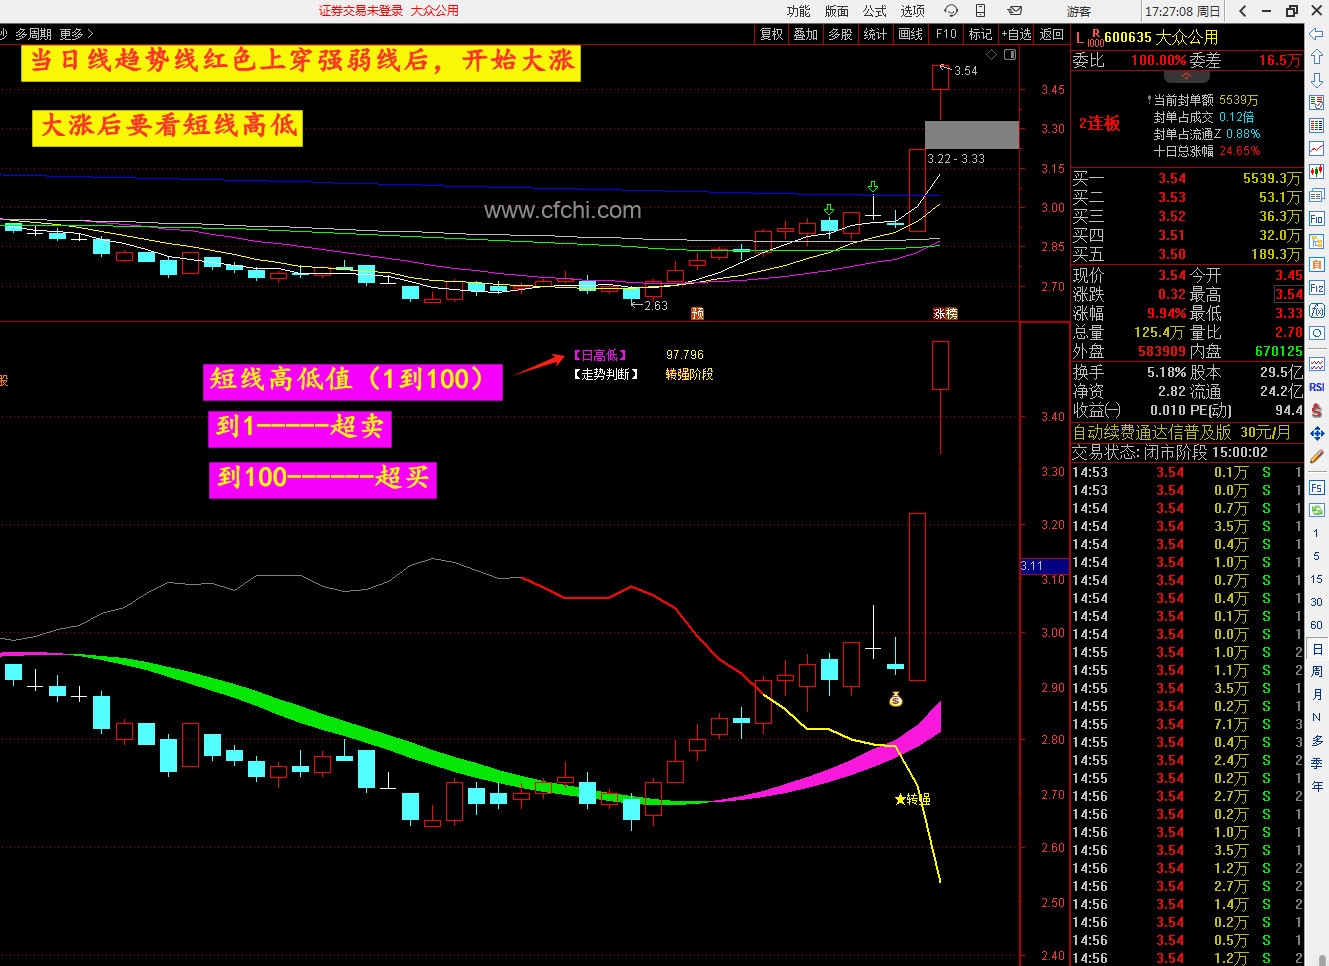Collapse the order book arrow under 委比
This screenshot has width=1329, height=966.
pyautogui.click(x=1187, y=76)
